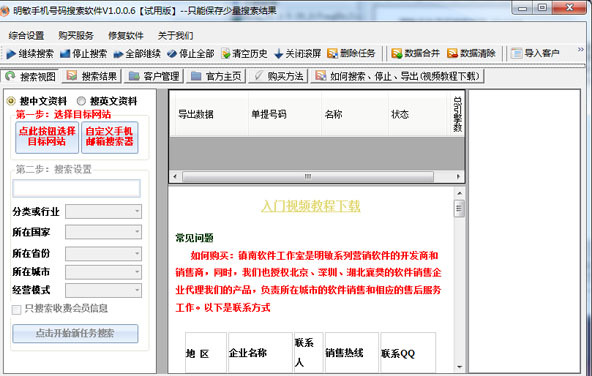
Task: Click 点击开始新任务搜索 button
Action: pyautogui.click(x=76, y=333)
